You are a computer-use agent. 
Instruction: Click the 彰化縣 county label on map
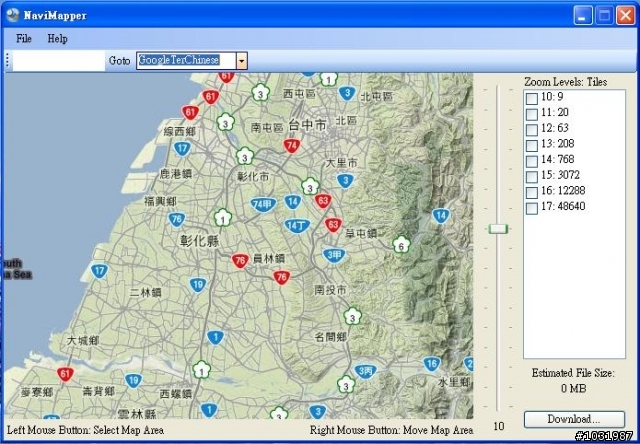tap(200, 241)
